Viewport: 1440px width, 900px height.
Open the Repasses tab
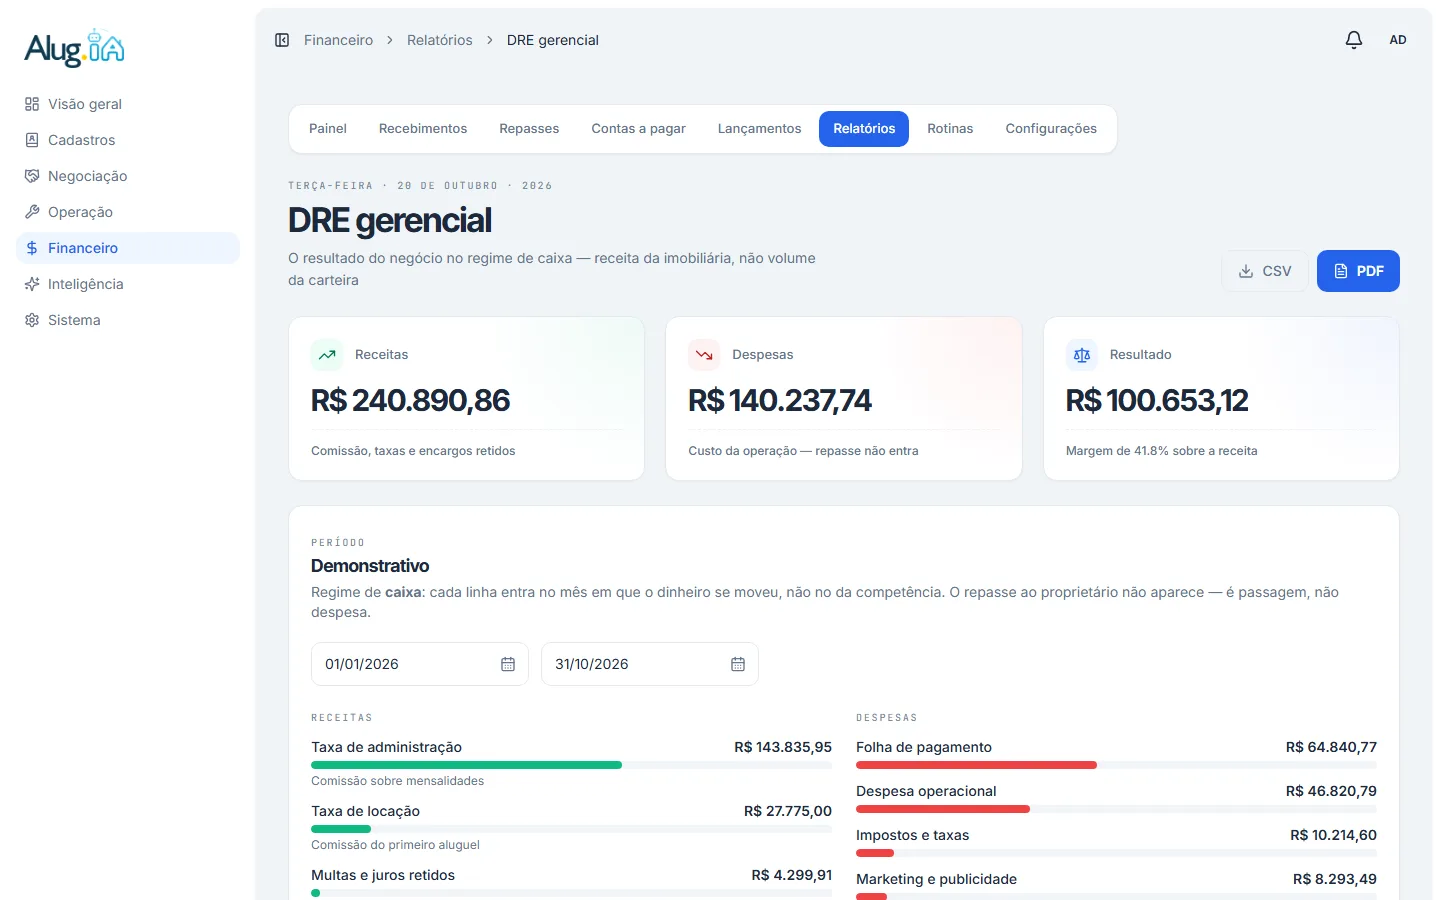coord(529,129)
